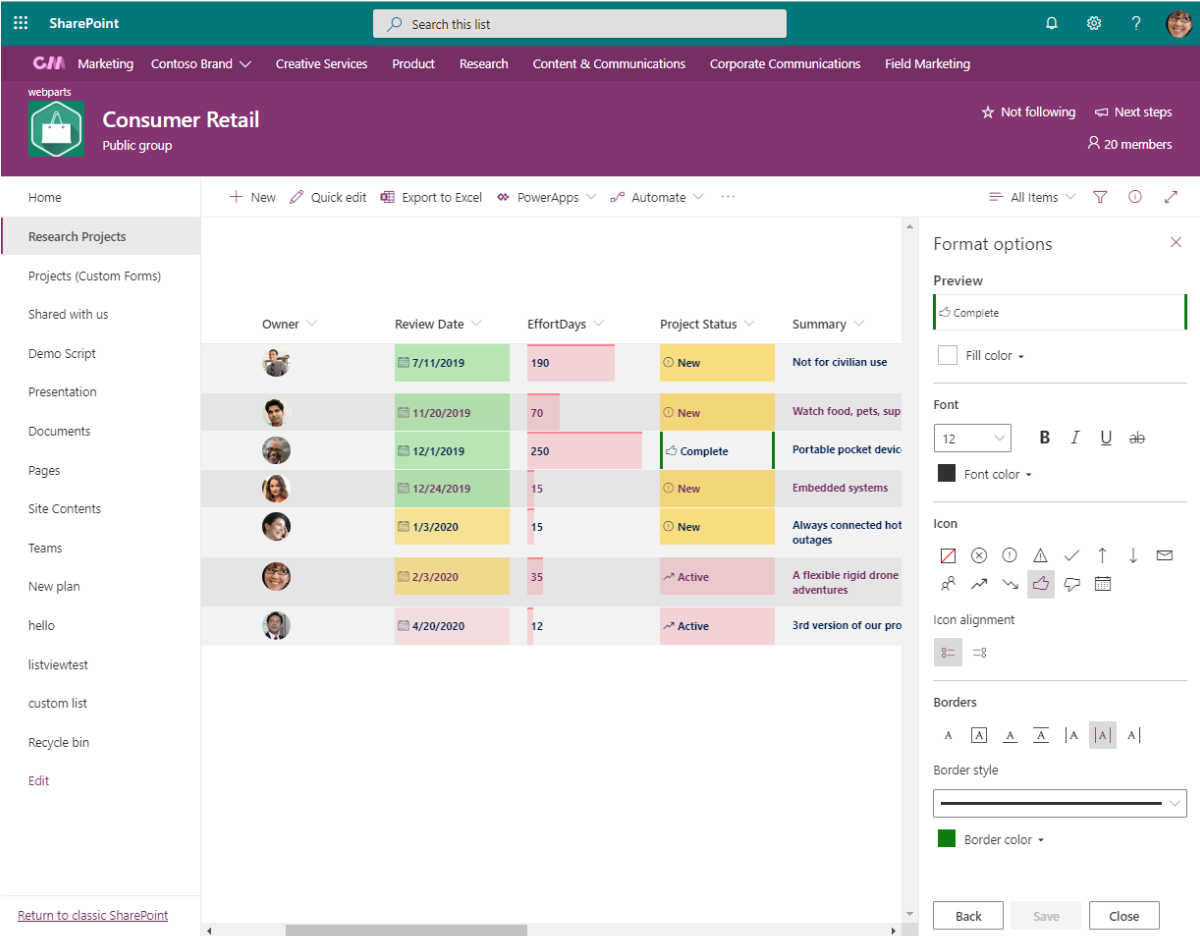
Task: Open the list filter pane icon
Action: pos(1100,197)
